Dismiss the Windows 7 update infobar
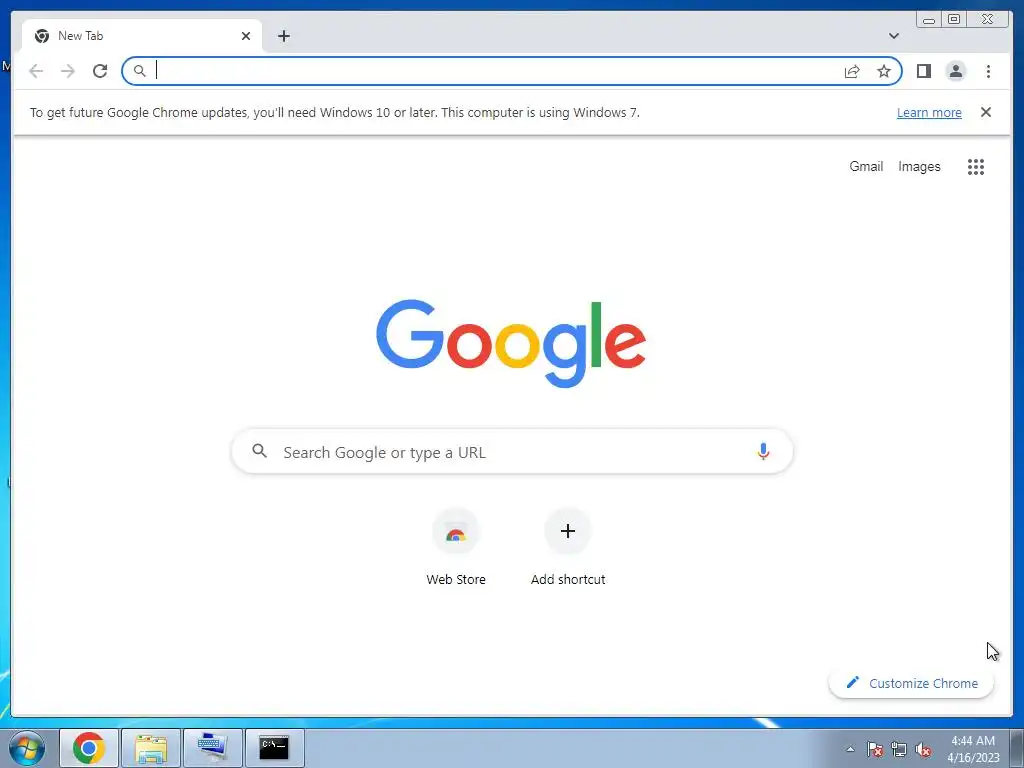 [x=985, y=112]
